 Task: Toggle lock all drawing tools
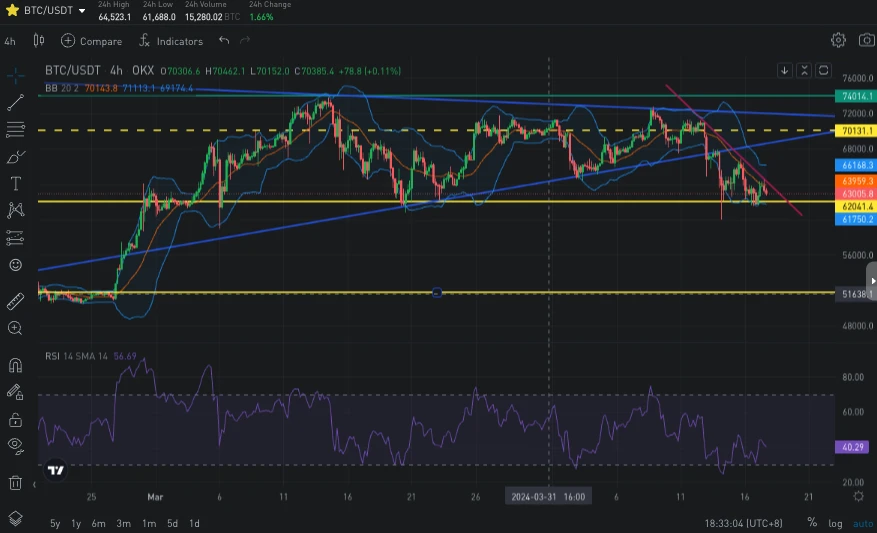click(15, 419)
